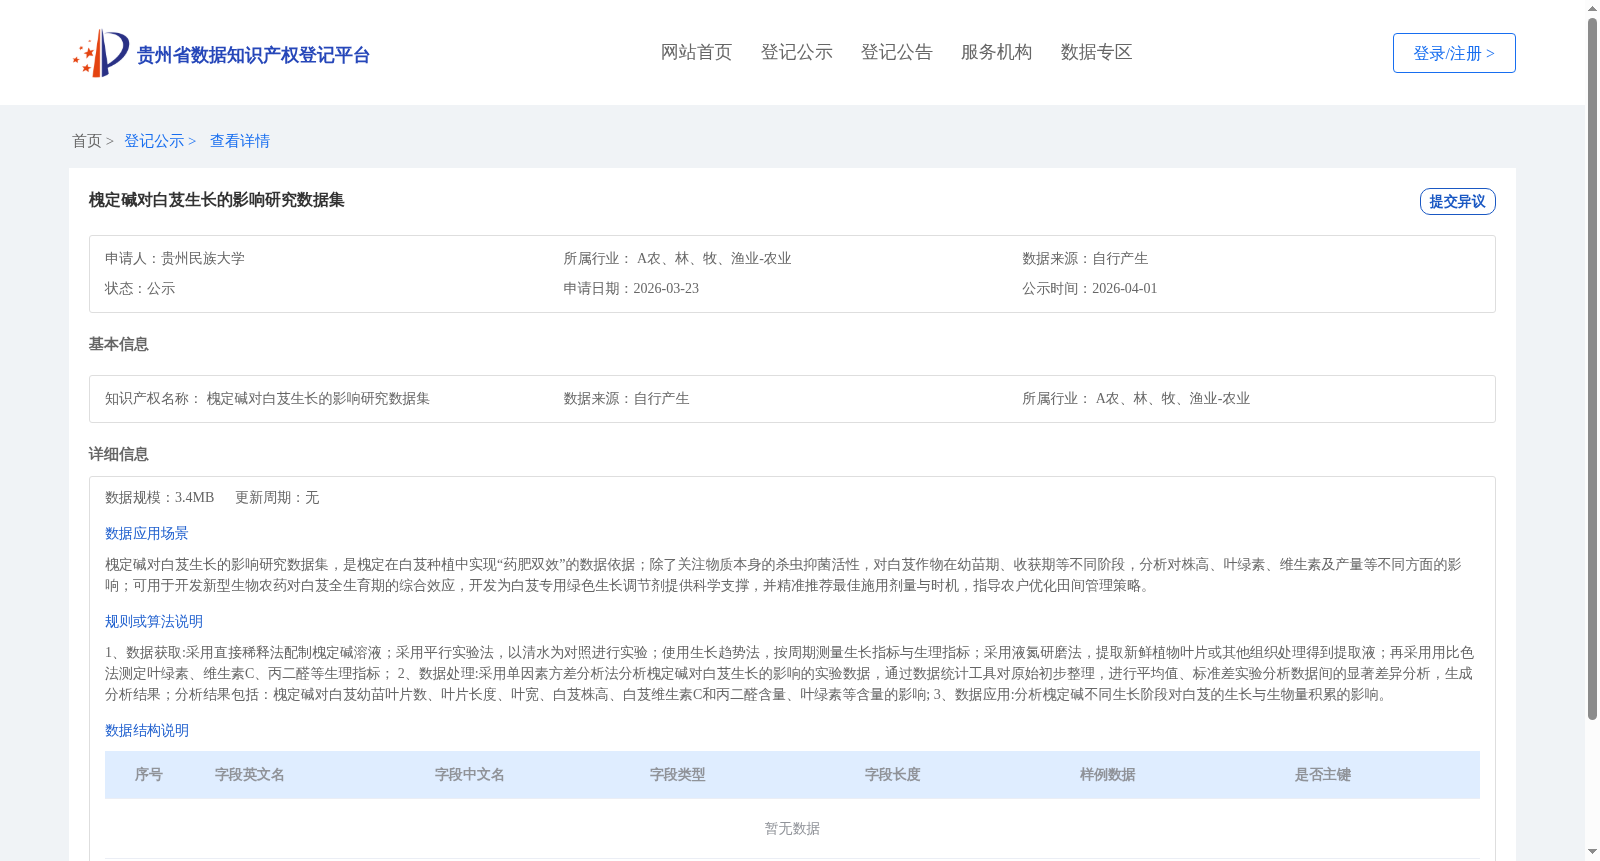Viewport: 1600px width, 861px height.
Task: Click 登记公示 breadcrumb link
Action: tap(154, 141)
